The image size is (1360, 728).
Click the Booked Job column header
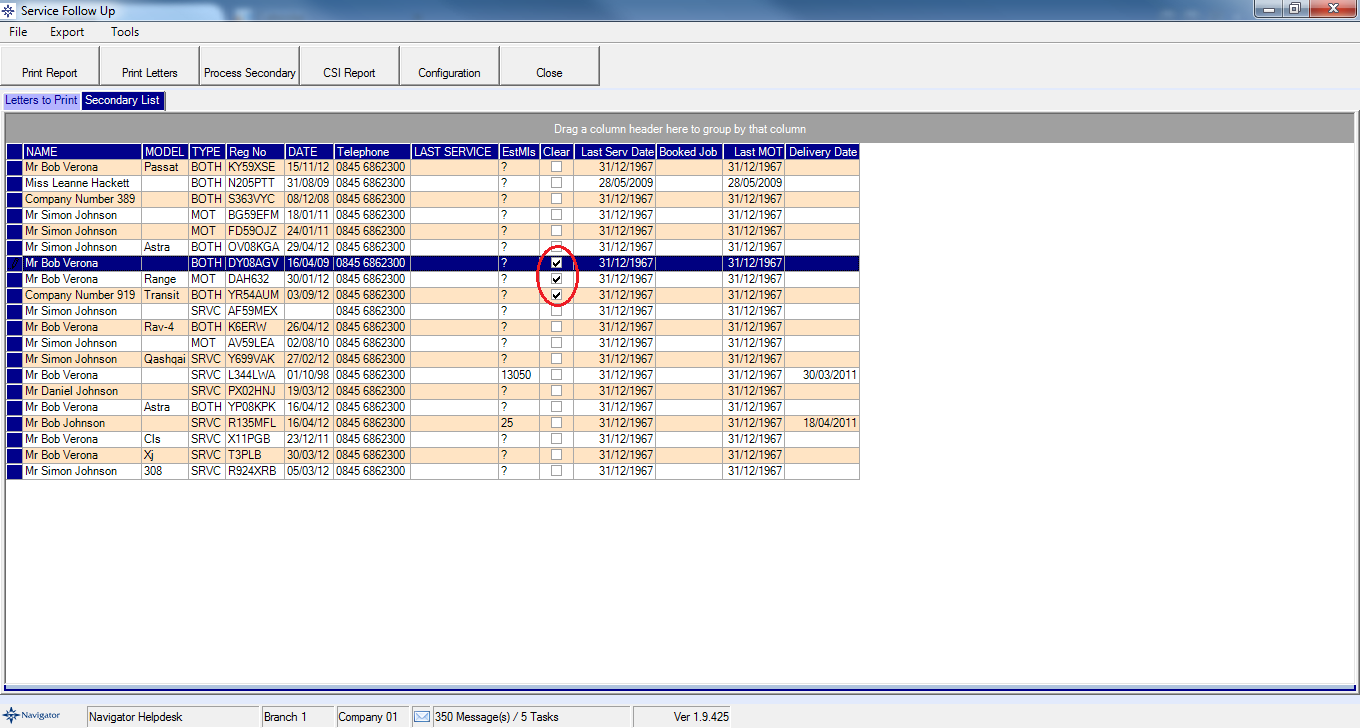pos(689,152)
